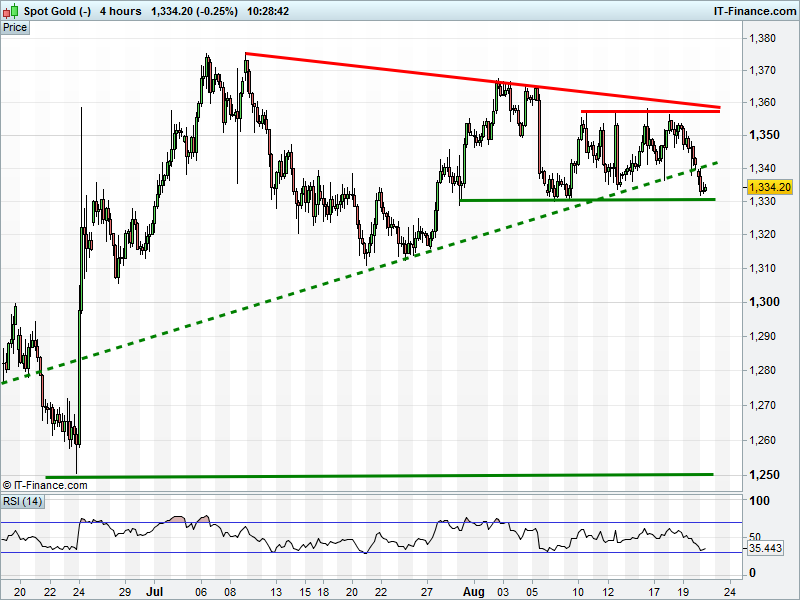Select the upper blue RSI threshold line
This screenshot has height=600, width=800.
click(x=371, y=522)
